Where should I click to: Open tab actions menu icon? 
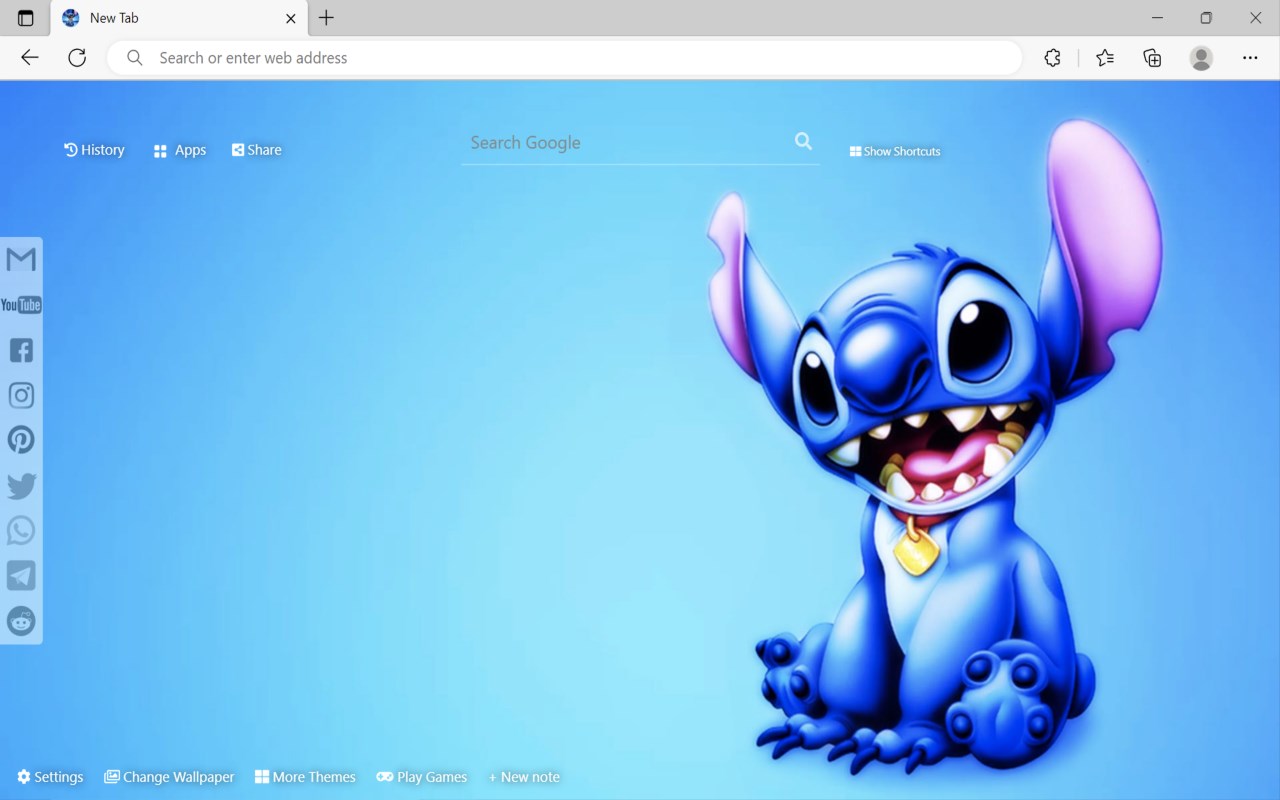26,18
